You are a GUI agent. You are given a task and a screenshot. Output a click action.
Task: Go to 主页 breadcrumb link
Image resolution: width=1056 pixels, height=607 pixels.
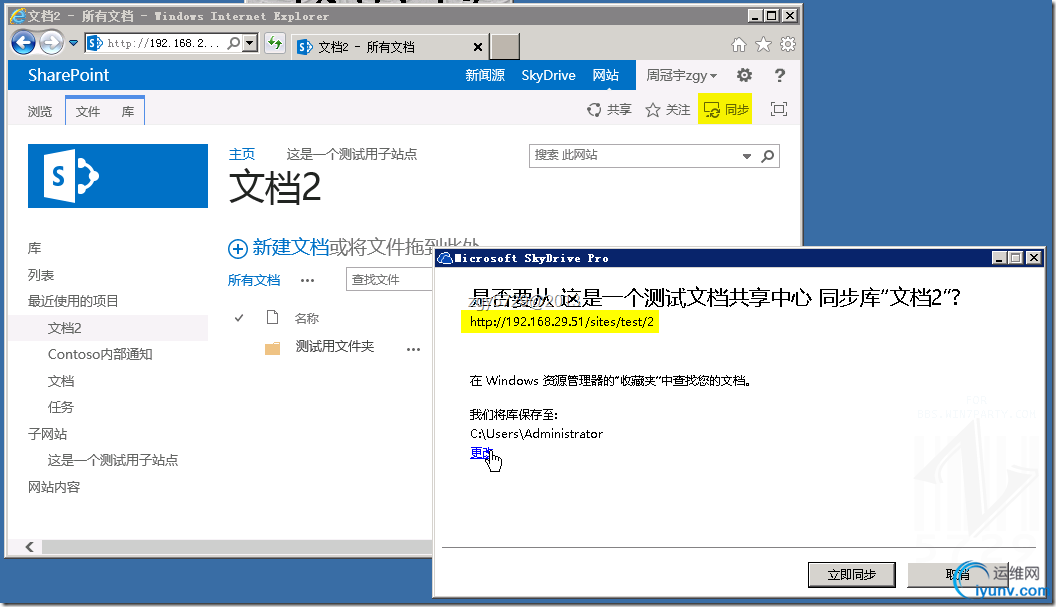242,154
